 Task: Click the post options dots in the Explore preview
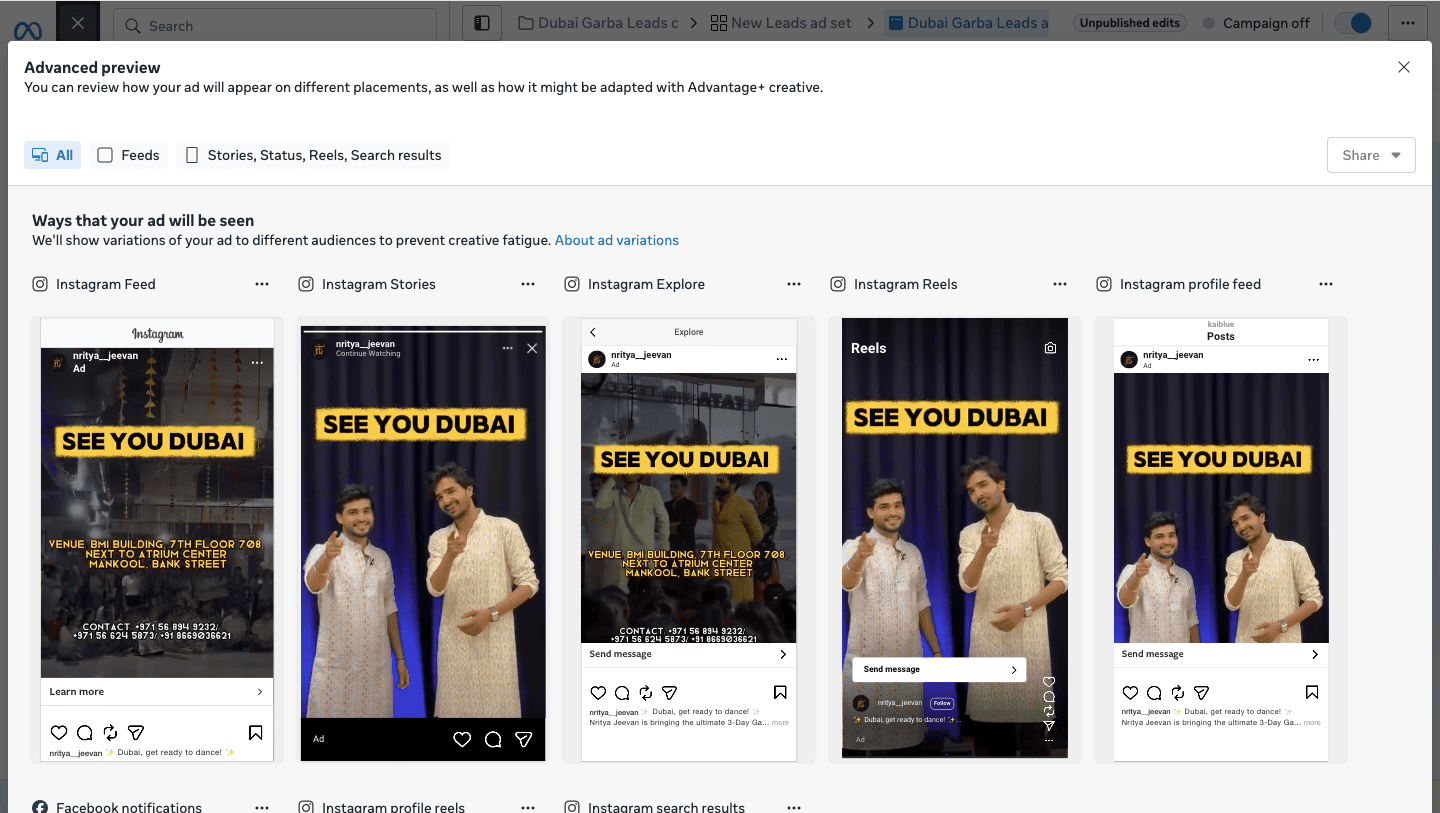782,359
